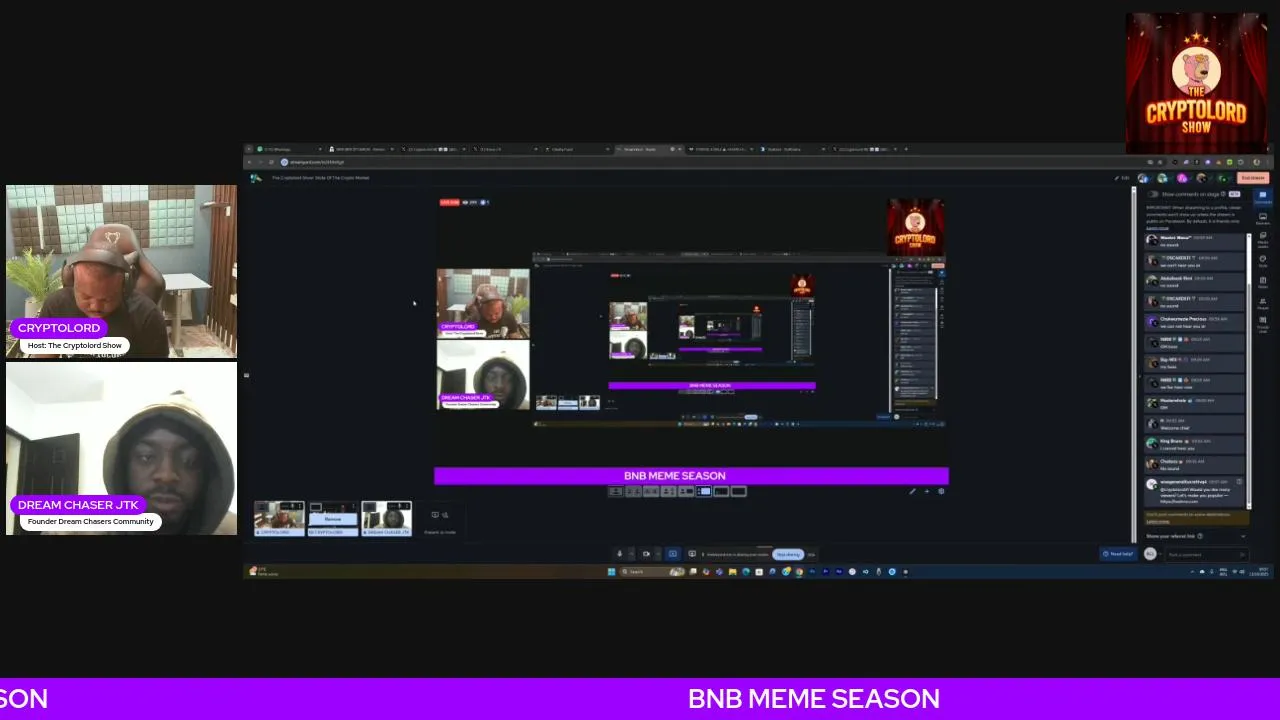Viewport: 1280px width, 720px height.
Task: Click the edit layout pencil icon
Action: [x=912, y=491]
